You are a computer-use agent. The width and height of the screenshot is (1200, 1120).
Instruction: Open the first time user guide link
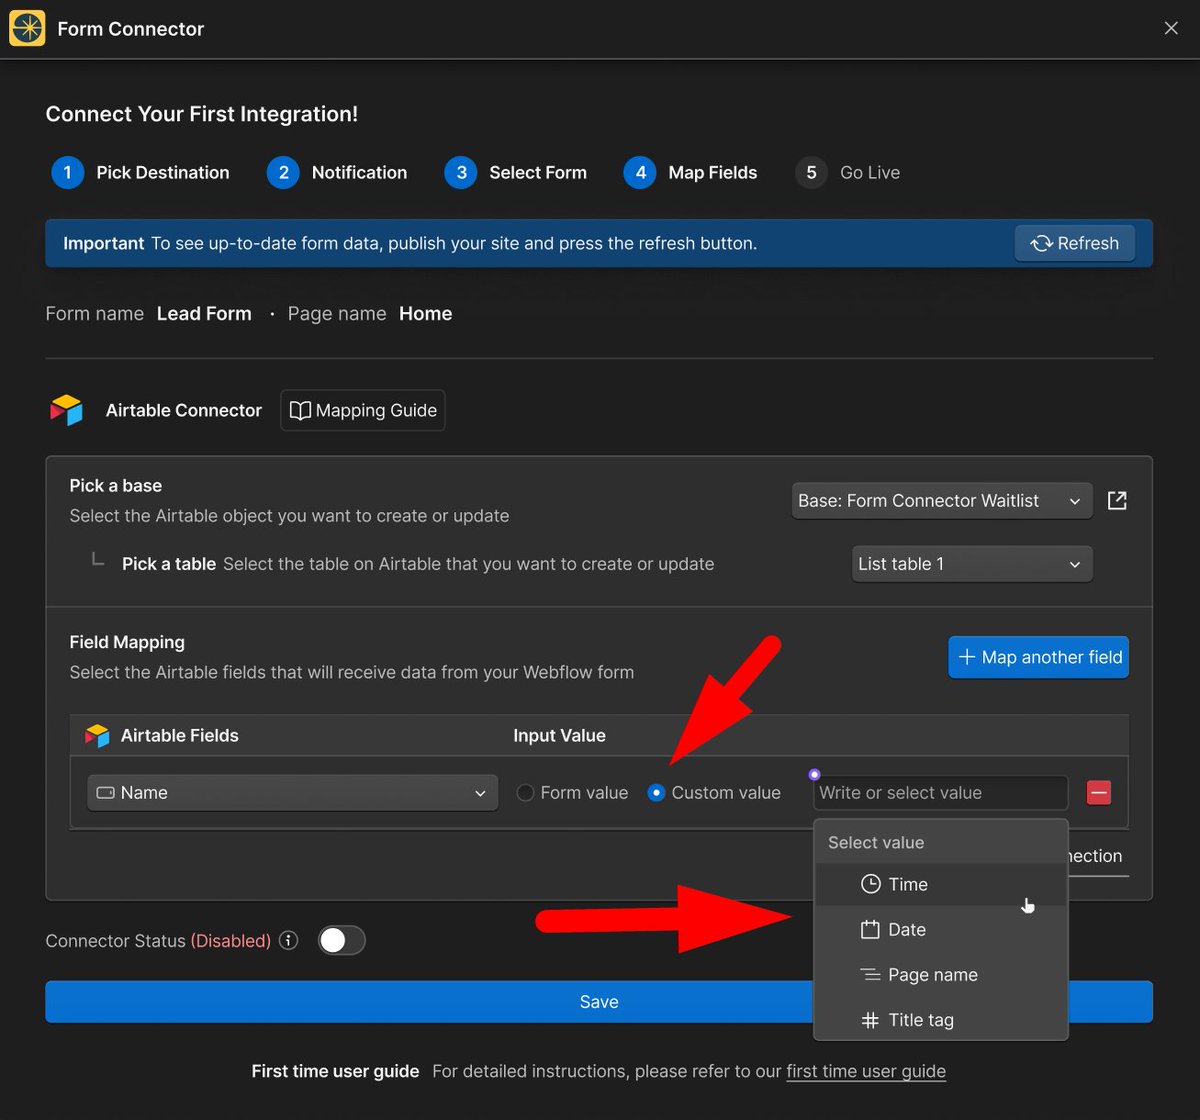pos(866,1071)
